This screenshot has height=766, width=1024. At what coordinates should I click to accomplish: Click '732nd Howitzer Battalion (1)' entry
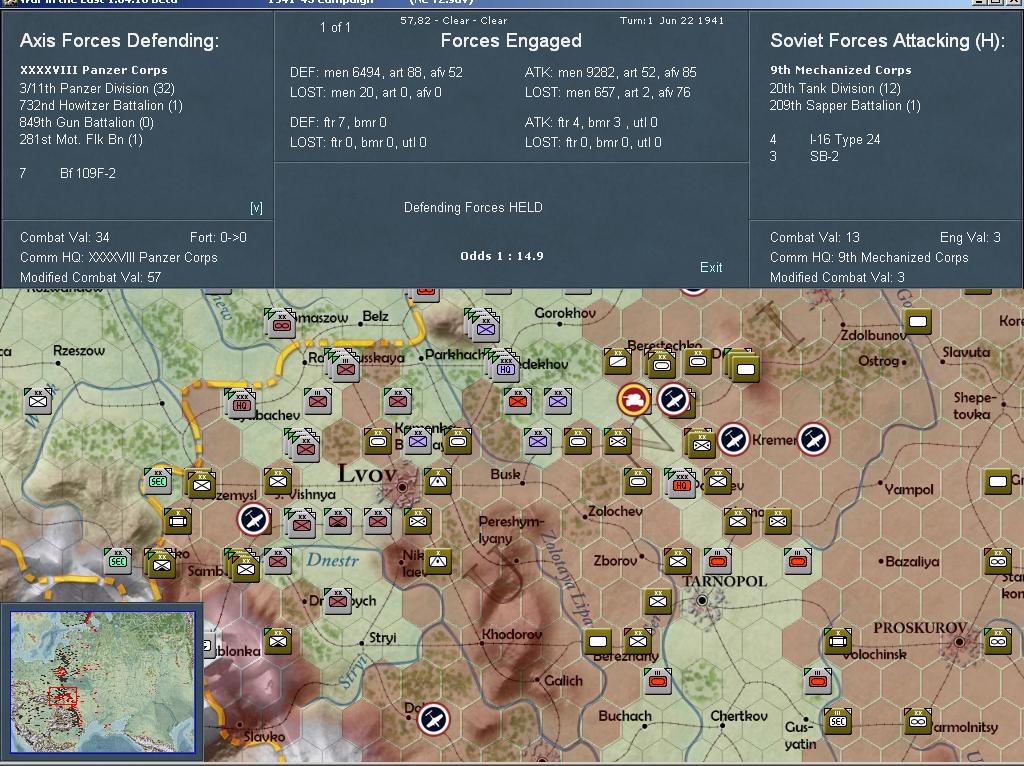coord(101,105)
